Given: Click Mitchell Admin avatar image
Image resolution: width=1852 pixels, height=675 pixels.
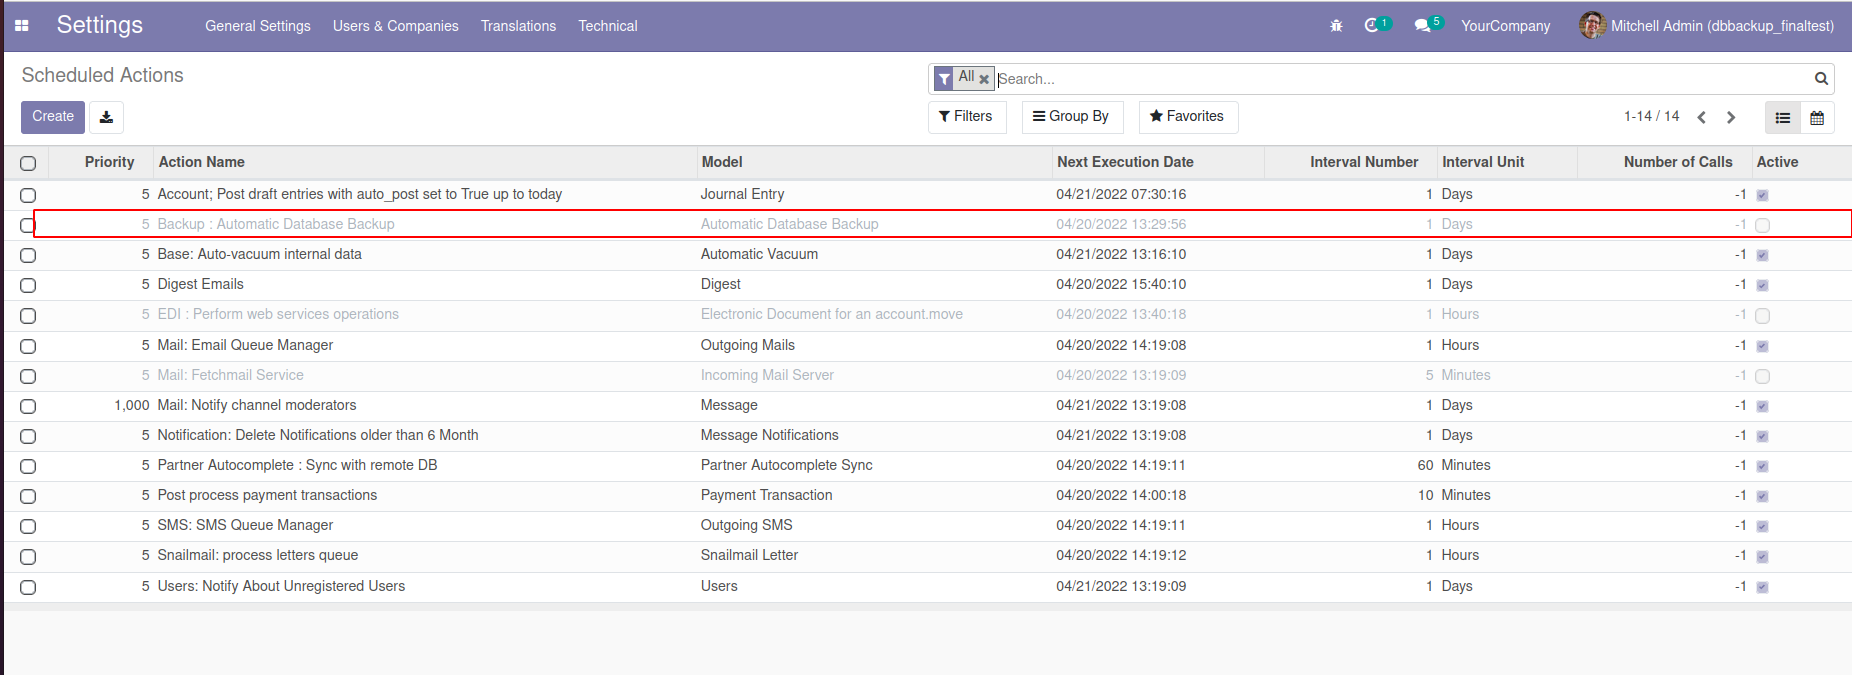Looking at the screenshot, I should (x=1592, y=25).
